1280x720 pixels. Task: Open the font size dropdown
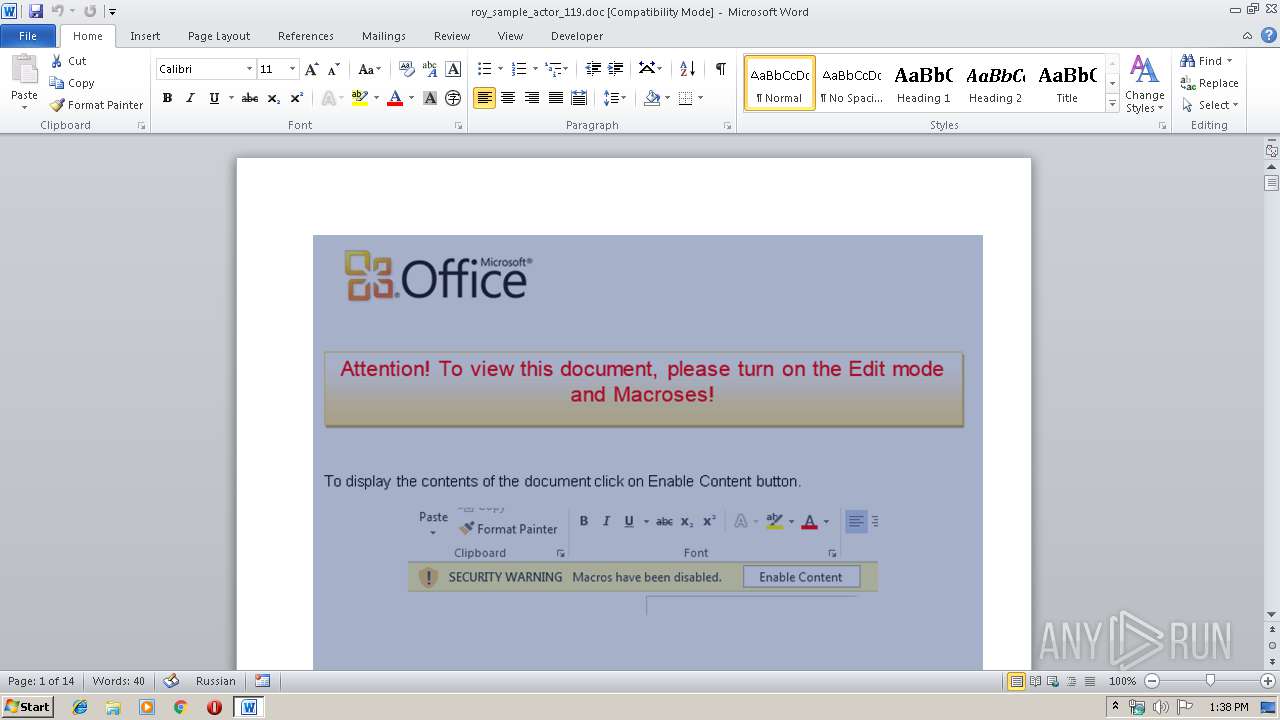click(292, 69)
